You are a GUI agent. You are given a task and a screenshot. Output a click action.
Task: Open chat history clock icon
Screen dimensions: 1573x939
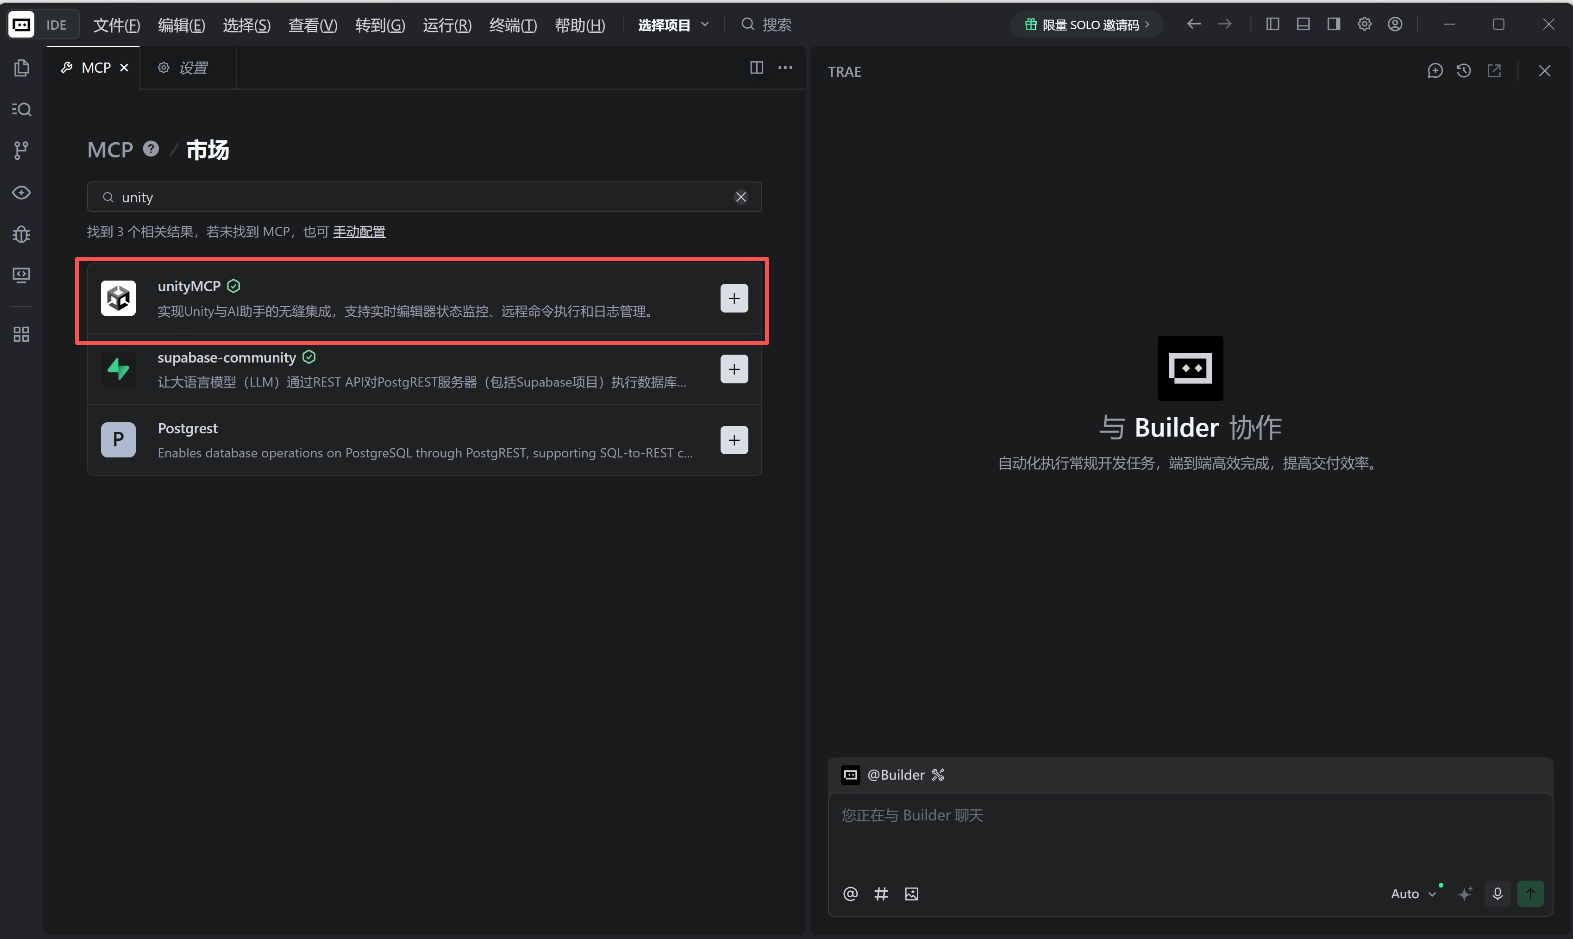(x=1464, y=71)
